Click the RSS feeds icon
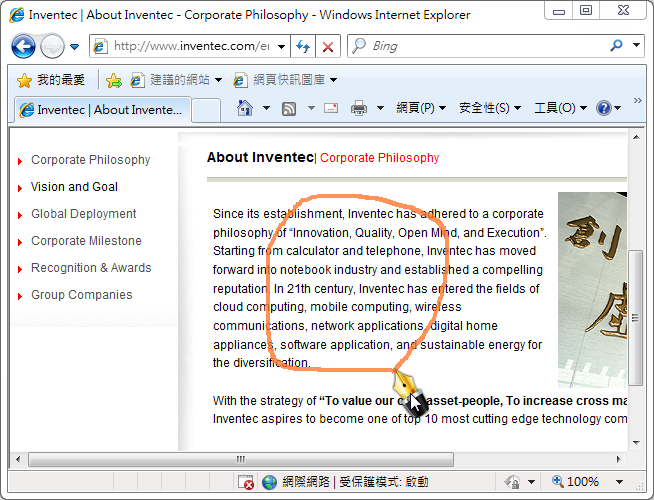 coord(289,108)
